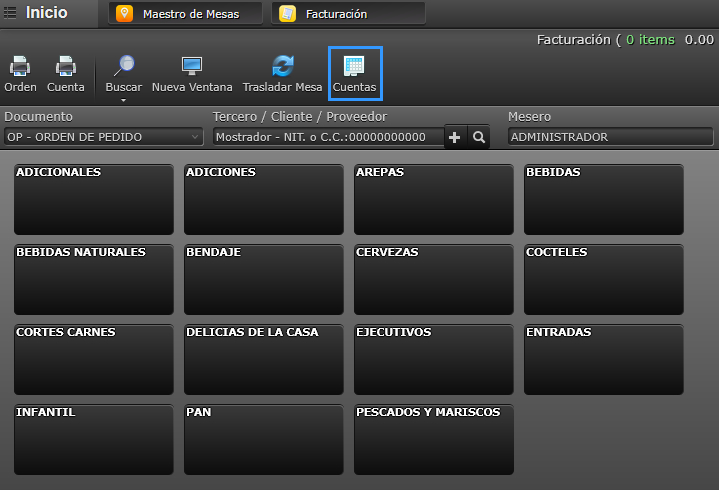Choose the INFANTIL category

pos(94,440)
